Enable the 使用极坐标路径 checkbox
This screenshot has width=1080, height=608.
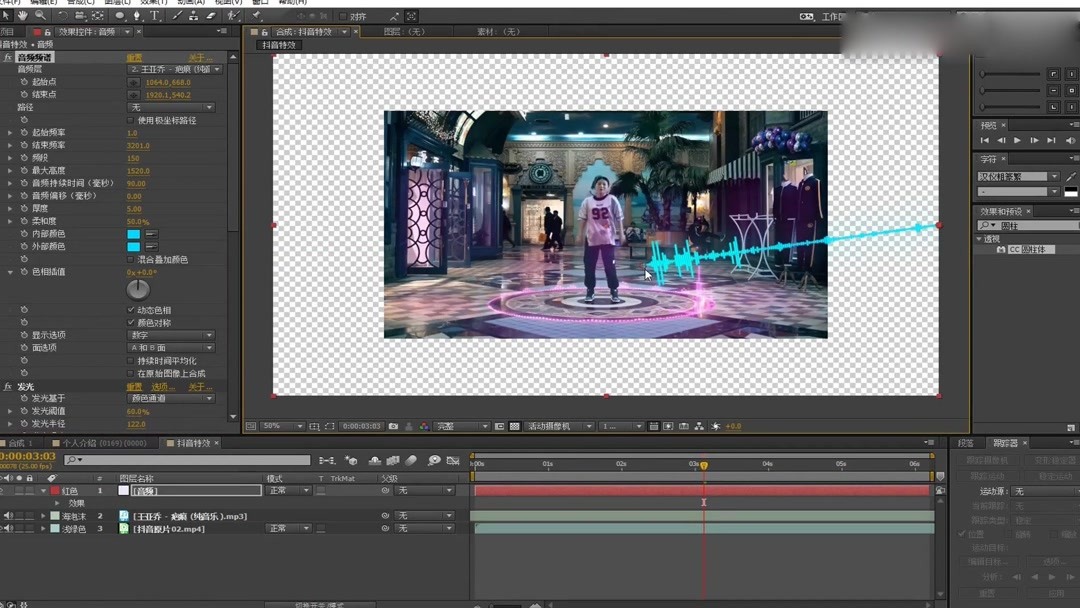click(131, 120)
